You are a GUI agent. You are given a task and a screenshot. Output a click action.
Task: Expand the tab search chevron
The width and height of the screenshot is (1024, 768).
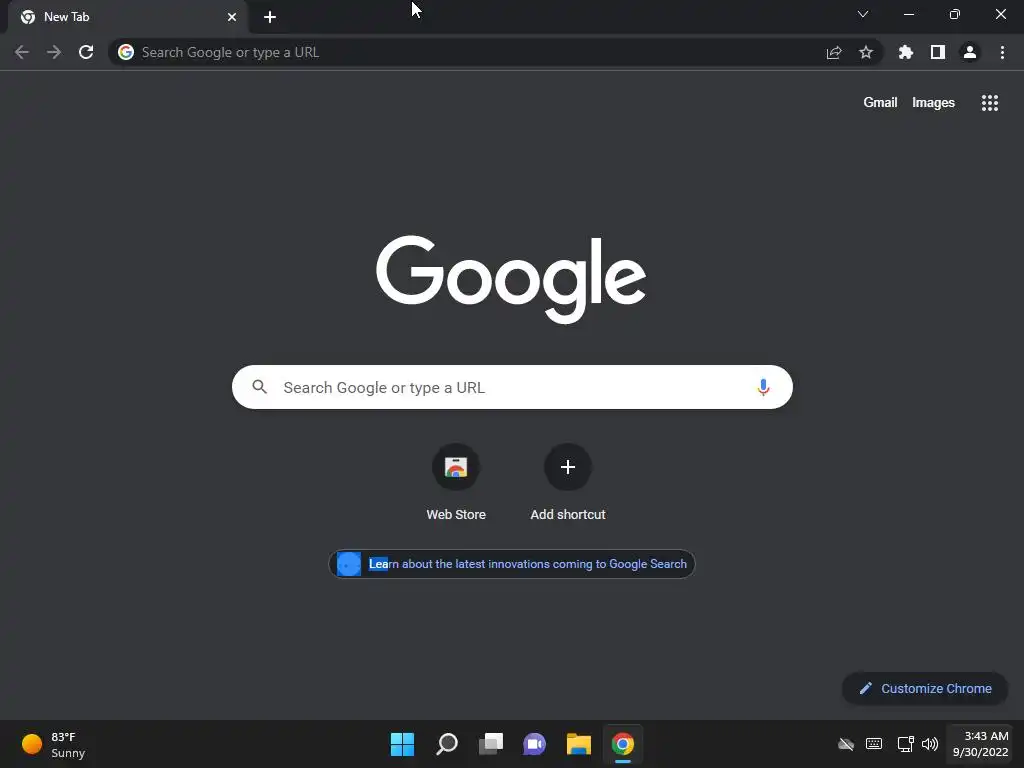(x=863, y=14)
